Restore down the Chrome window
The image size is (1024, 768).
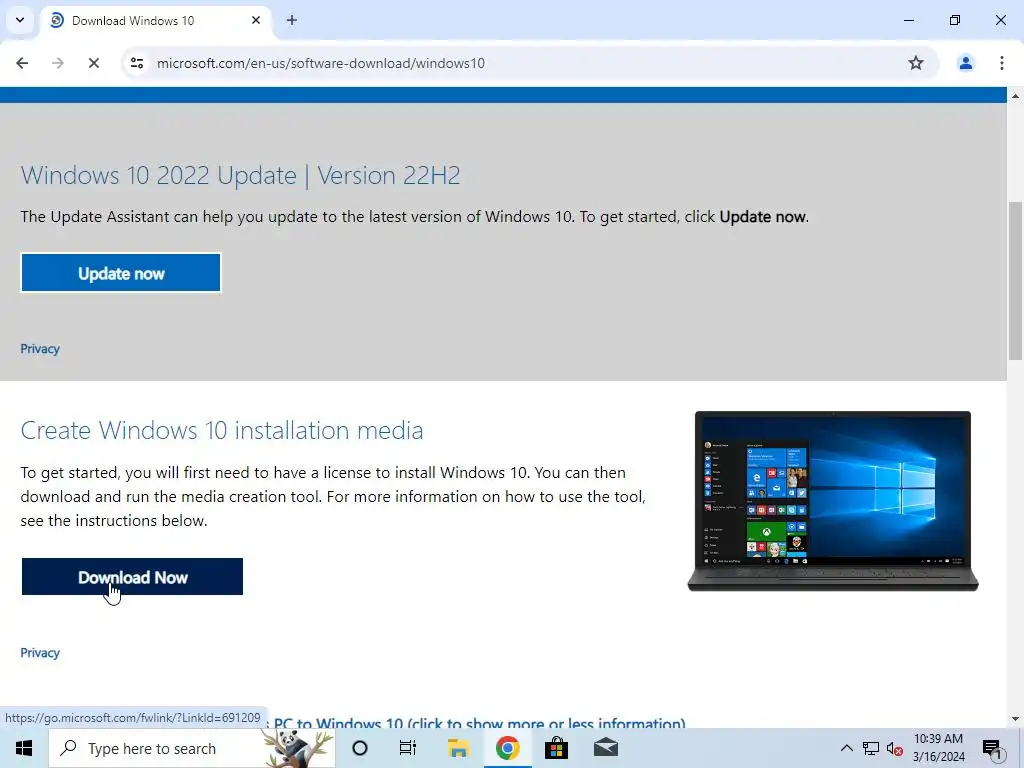pyautogui.click(x=955, y=20)
